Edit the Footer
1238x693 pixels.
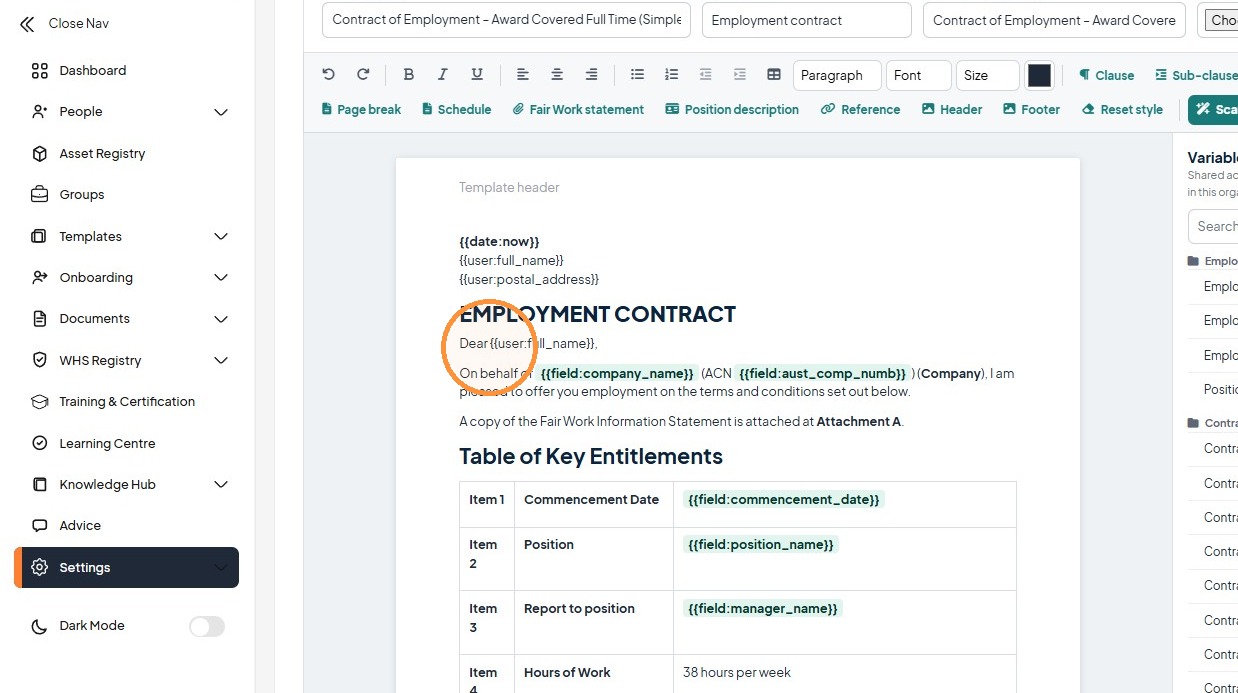click(1031, 110)
